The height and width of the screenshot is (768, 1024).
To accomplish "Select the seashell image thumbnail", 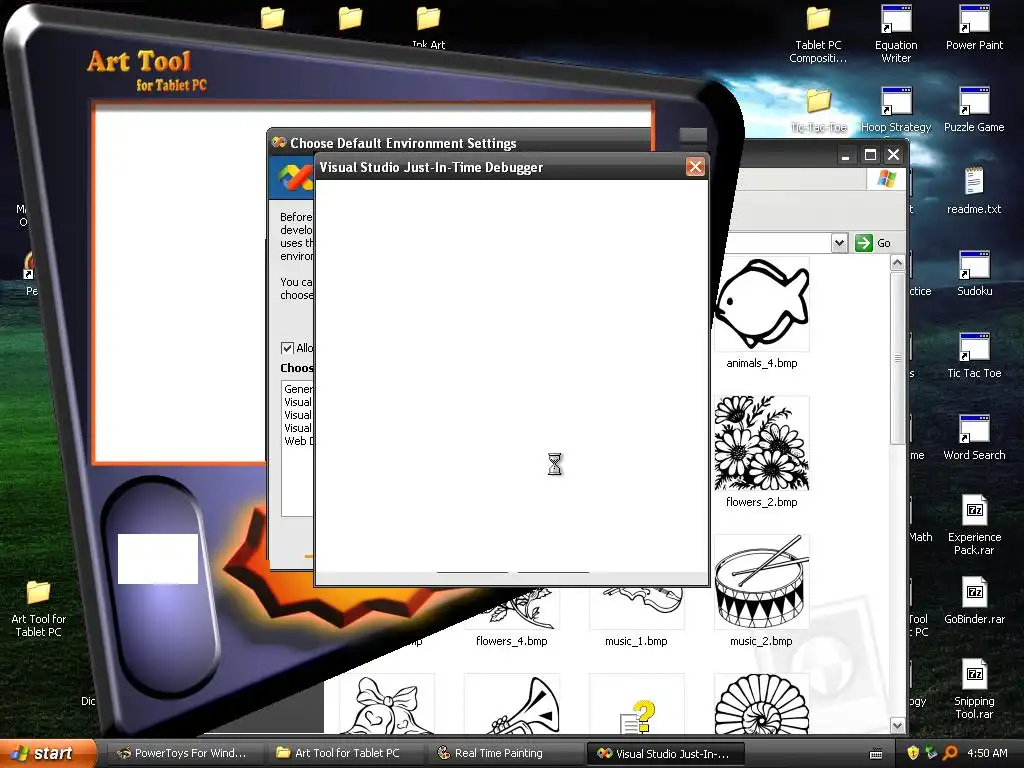I will click(761, 704).
